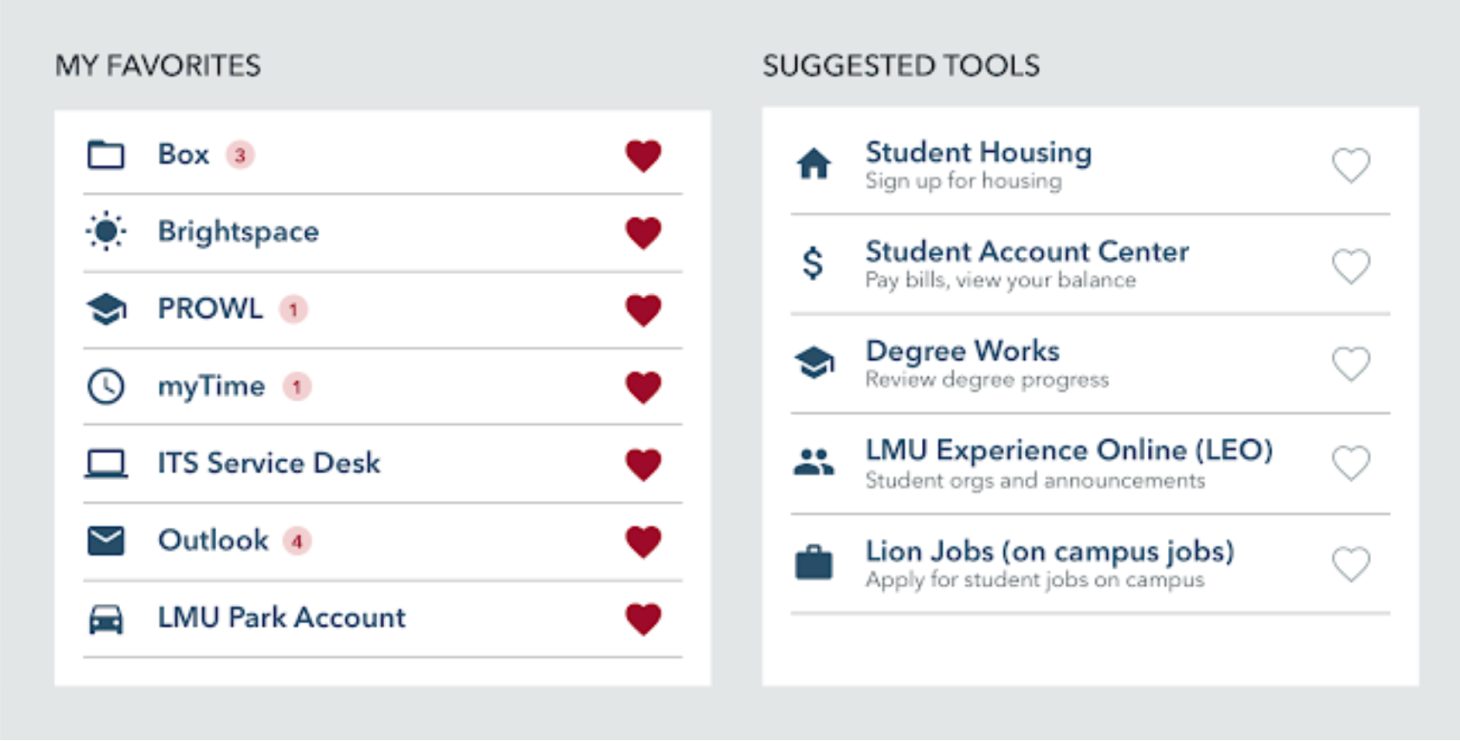The height and width of the screenshot is (741, 1460).
Task: Click the Outlook notification badge showing 4
Action: click(x=297, y=542)
